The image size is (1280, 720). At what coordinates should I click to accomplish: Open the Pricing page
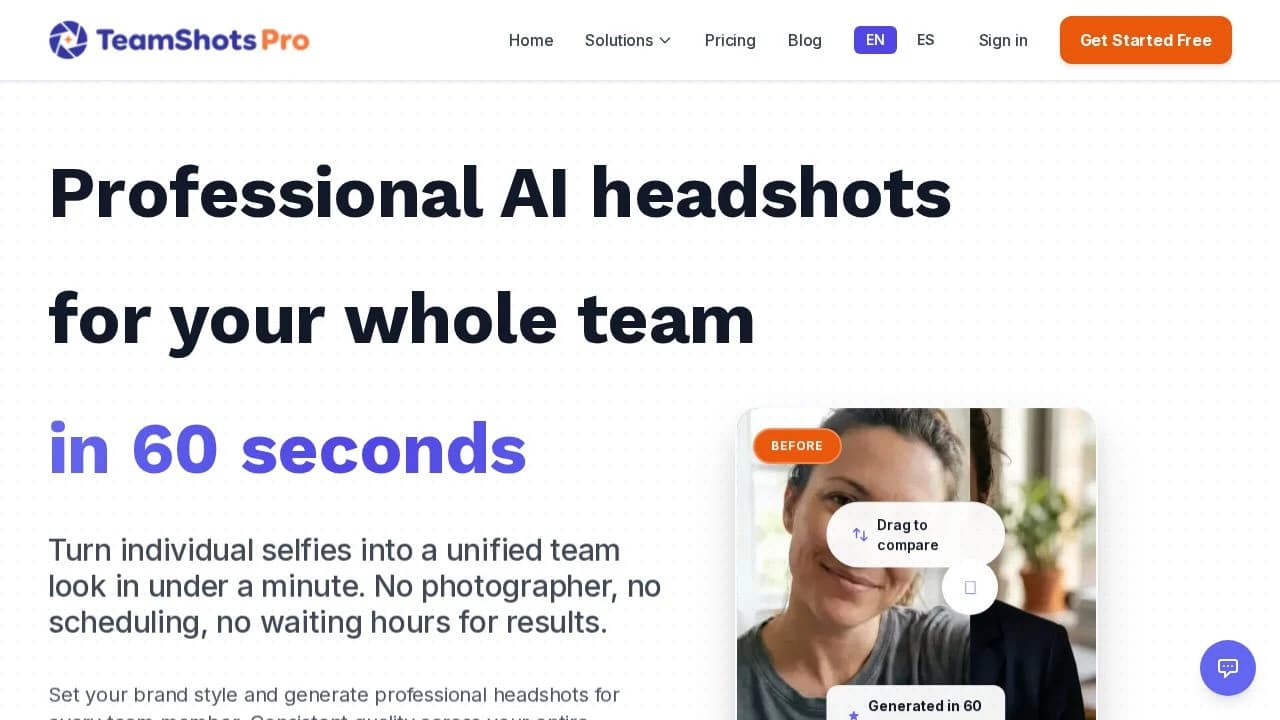(730, 40)
